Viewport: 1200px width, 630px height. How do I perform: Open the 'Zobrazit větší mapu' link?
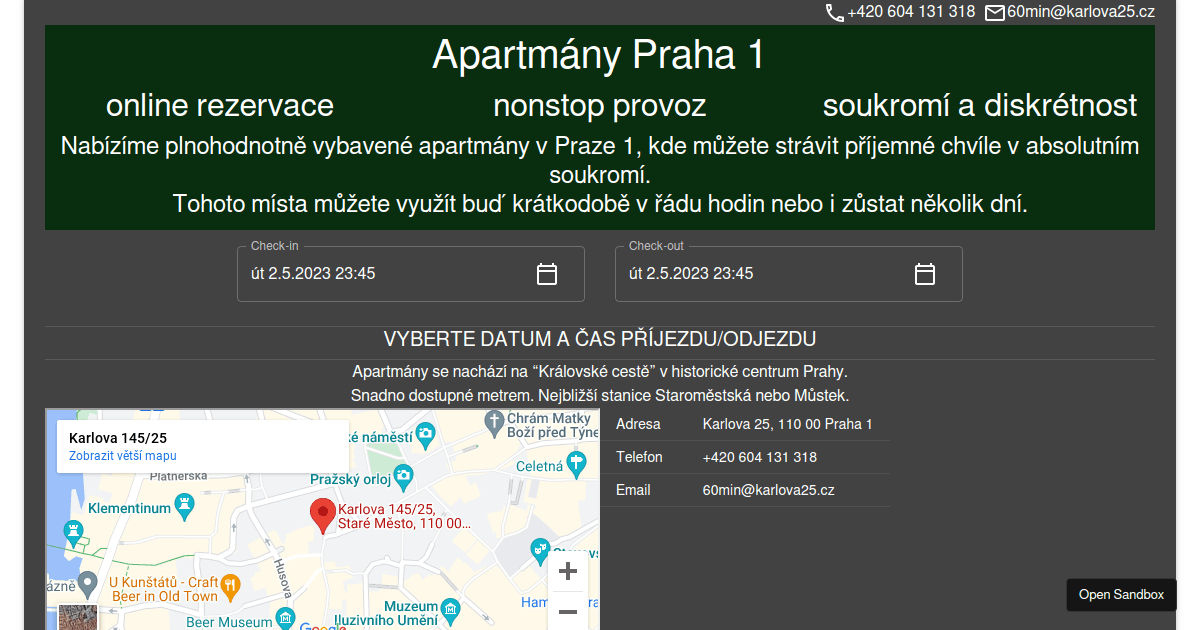click(x=123, y=456)
